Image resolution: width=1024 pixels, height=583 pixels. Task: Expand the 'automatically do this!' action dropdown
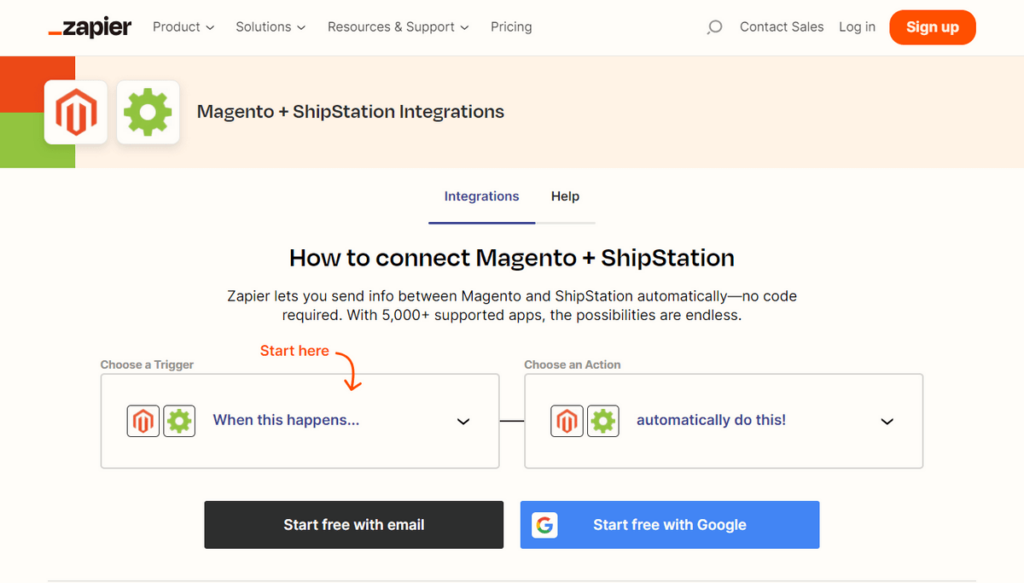886,420
